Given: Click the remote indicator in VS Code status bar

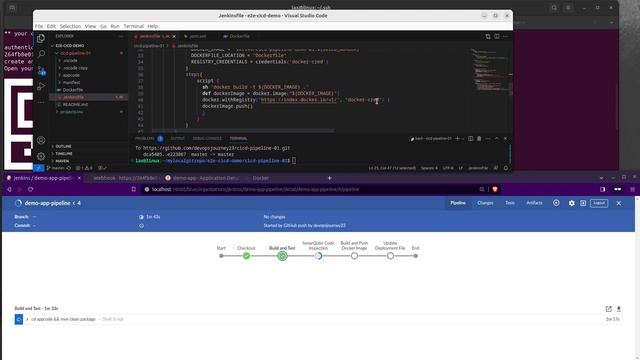Looking at the screenshot, I should coord(38,168).
